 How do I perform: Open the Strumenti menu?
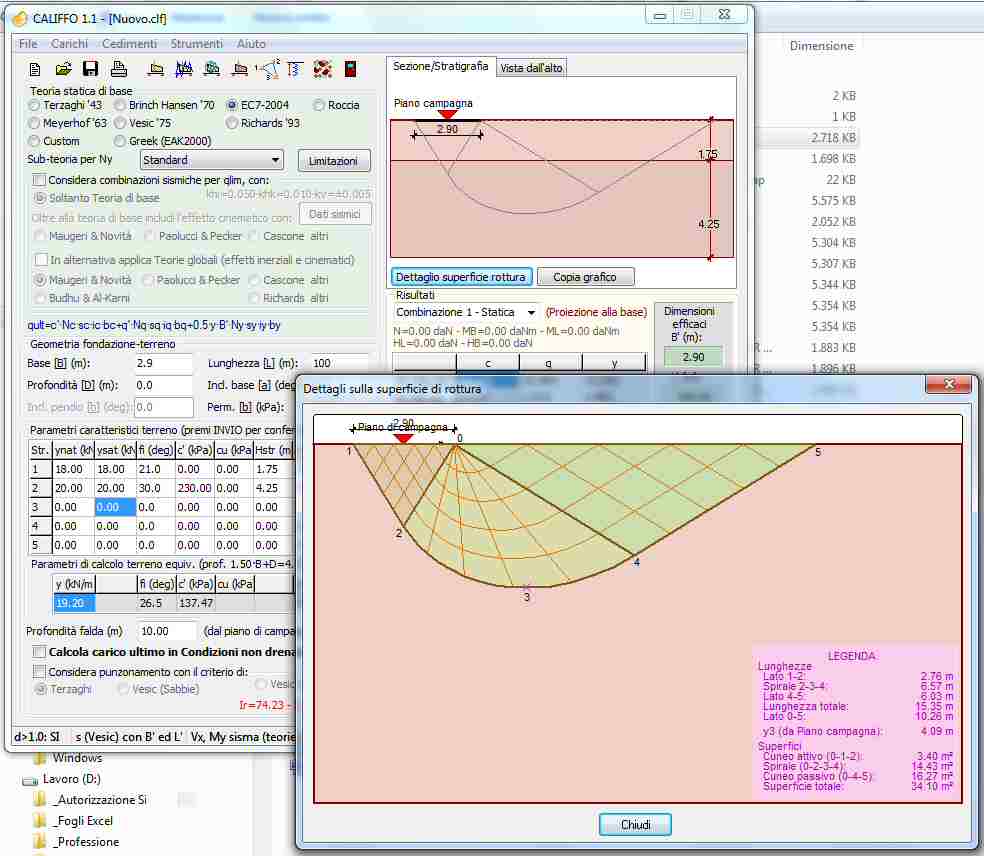196,44
